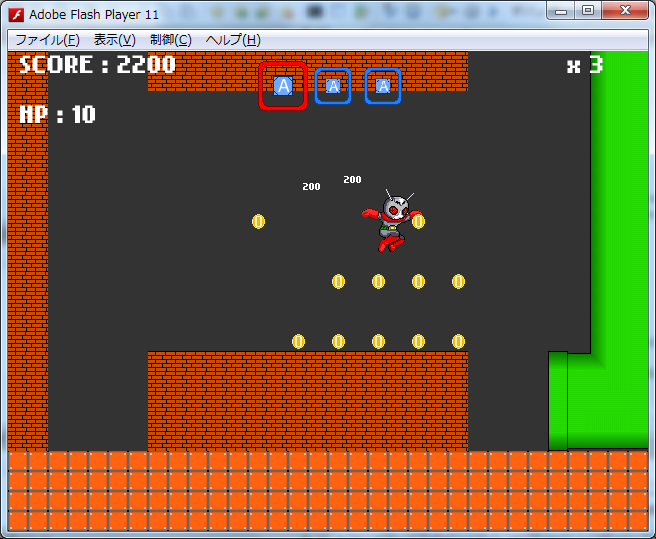This screenshot has height=539, width=656.
Task: Open the 制御(C) menu
Action: (x=171, y=40)
